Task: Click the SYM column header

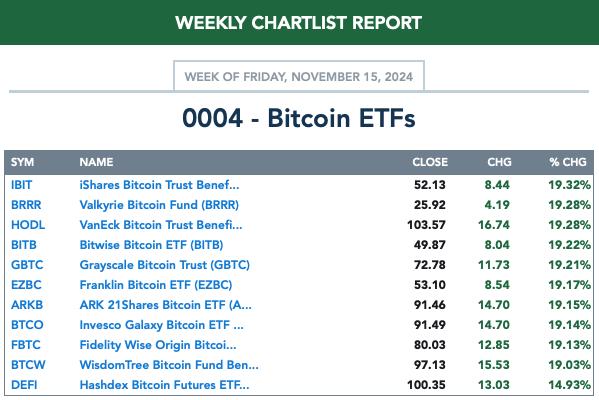Action: pos(23,162)
